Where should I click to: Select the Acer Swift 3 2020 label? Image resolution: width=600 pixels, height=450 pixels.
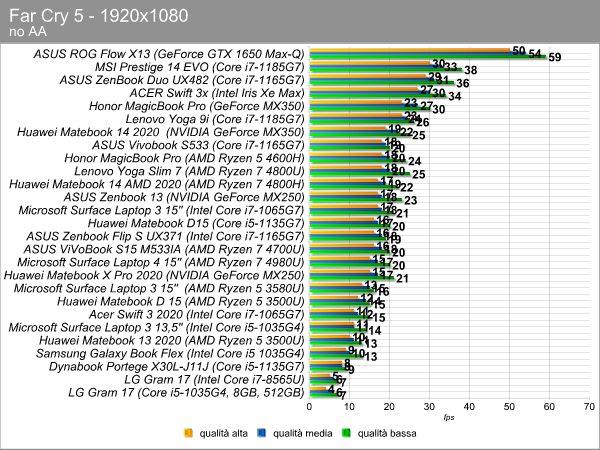[197, 314]
